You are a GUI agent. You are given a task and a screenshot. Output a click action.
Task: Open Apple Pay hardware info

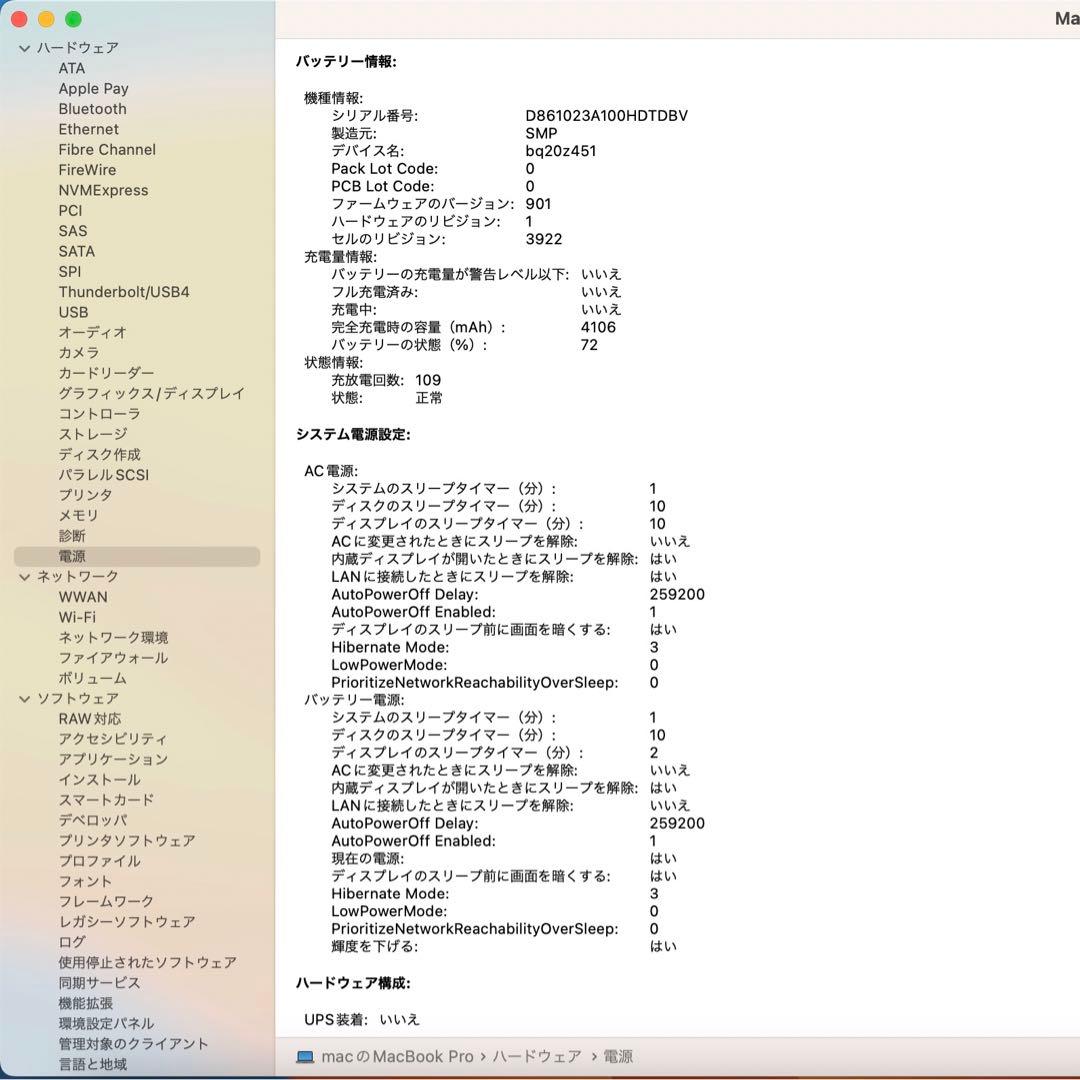(x=93, y=88)
